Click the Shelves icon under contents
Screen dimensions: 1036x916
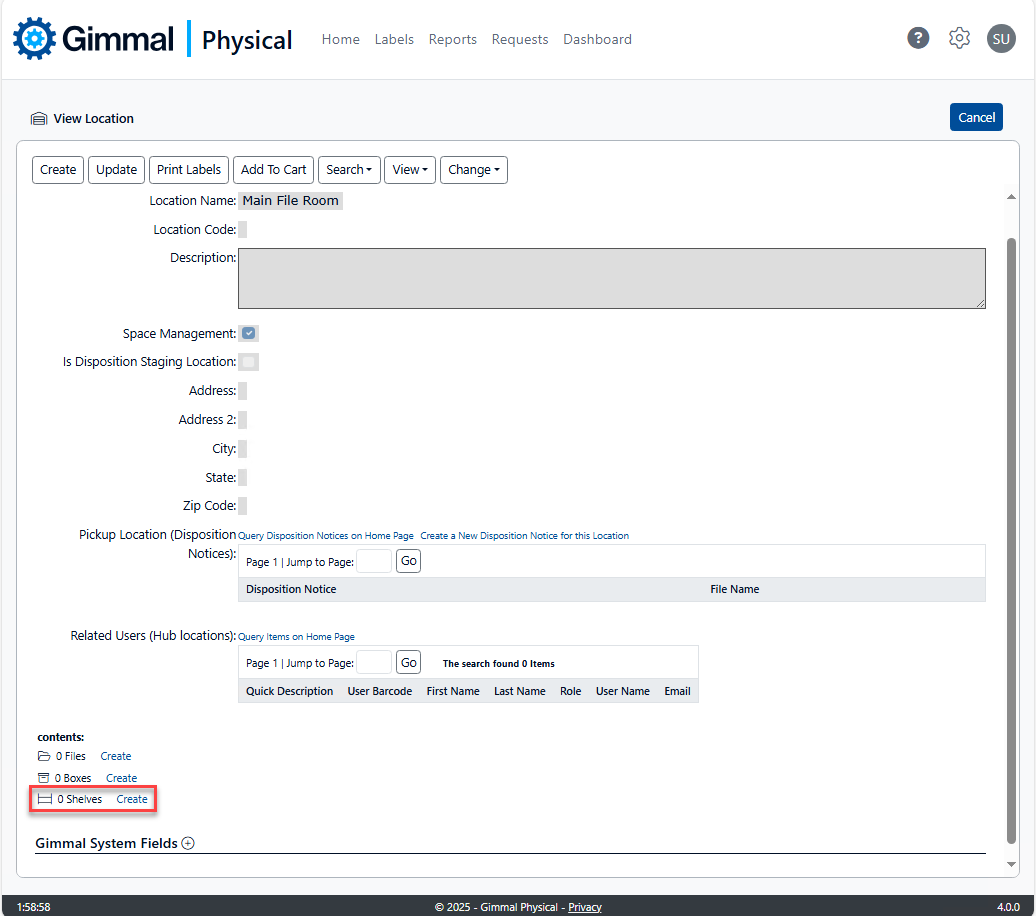click(45, 799)
